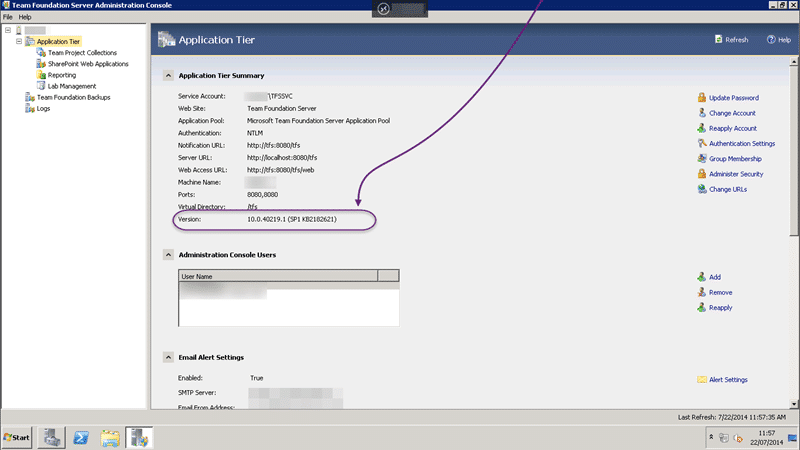This screenshot has width=800, height=450.
Task: Click the Help link in header
Action: coord(784,40)
